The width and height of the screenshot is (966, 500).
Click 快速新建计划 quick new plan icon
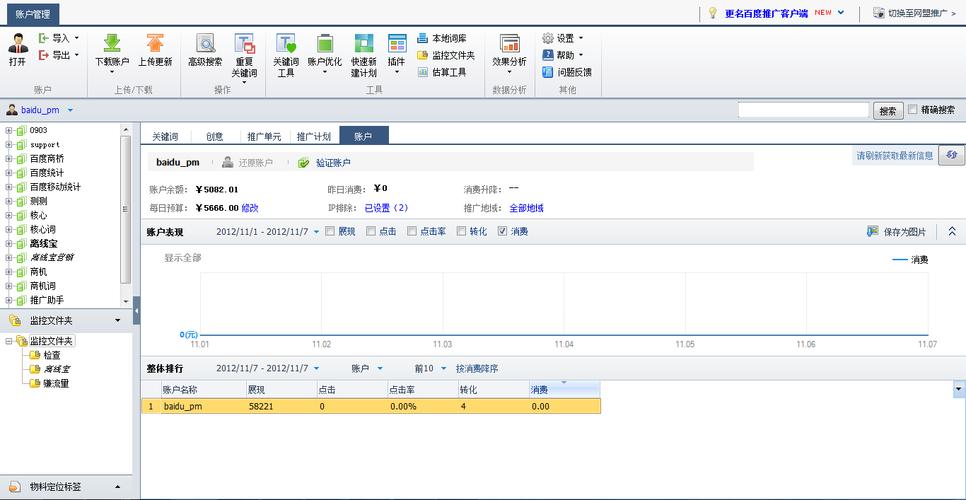[363, 43]
